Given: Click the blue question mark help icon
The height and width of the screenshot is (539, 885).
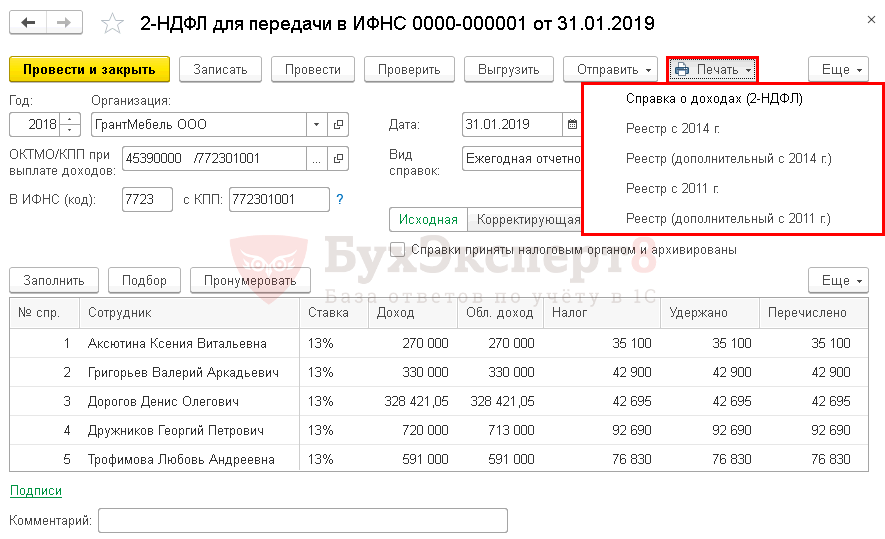Looking at the screenshot, I should (x=340, y=199).
